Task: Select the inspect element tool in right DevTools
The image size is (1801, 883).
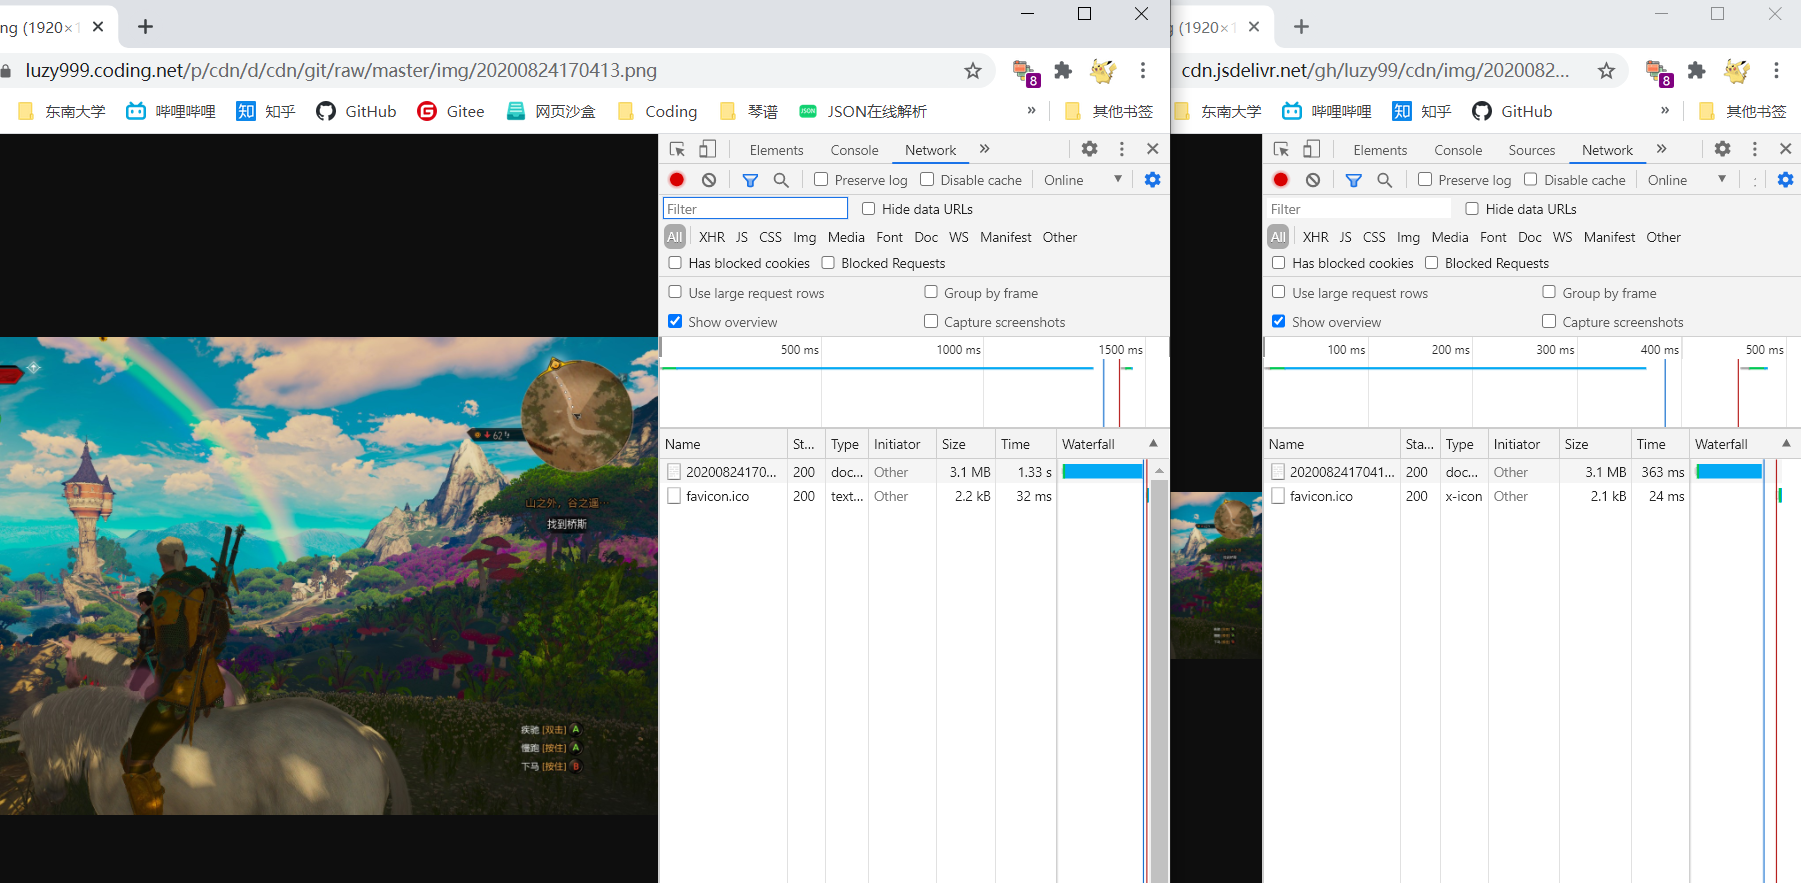Action: (1281, 149)
